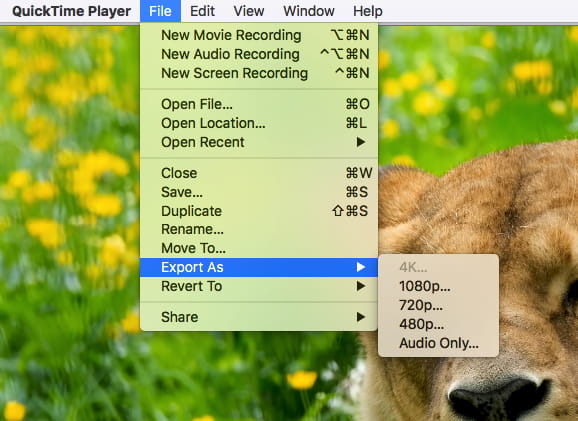Expand the Revert To submenu
This screenshot has width=578, height=421.
pyautogui.click(x=259, y=286)
